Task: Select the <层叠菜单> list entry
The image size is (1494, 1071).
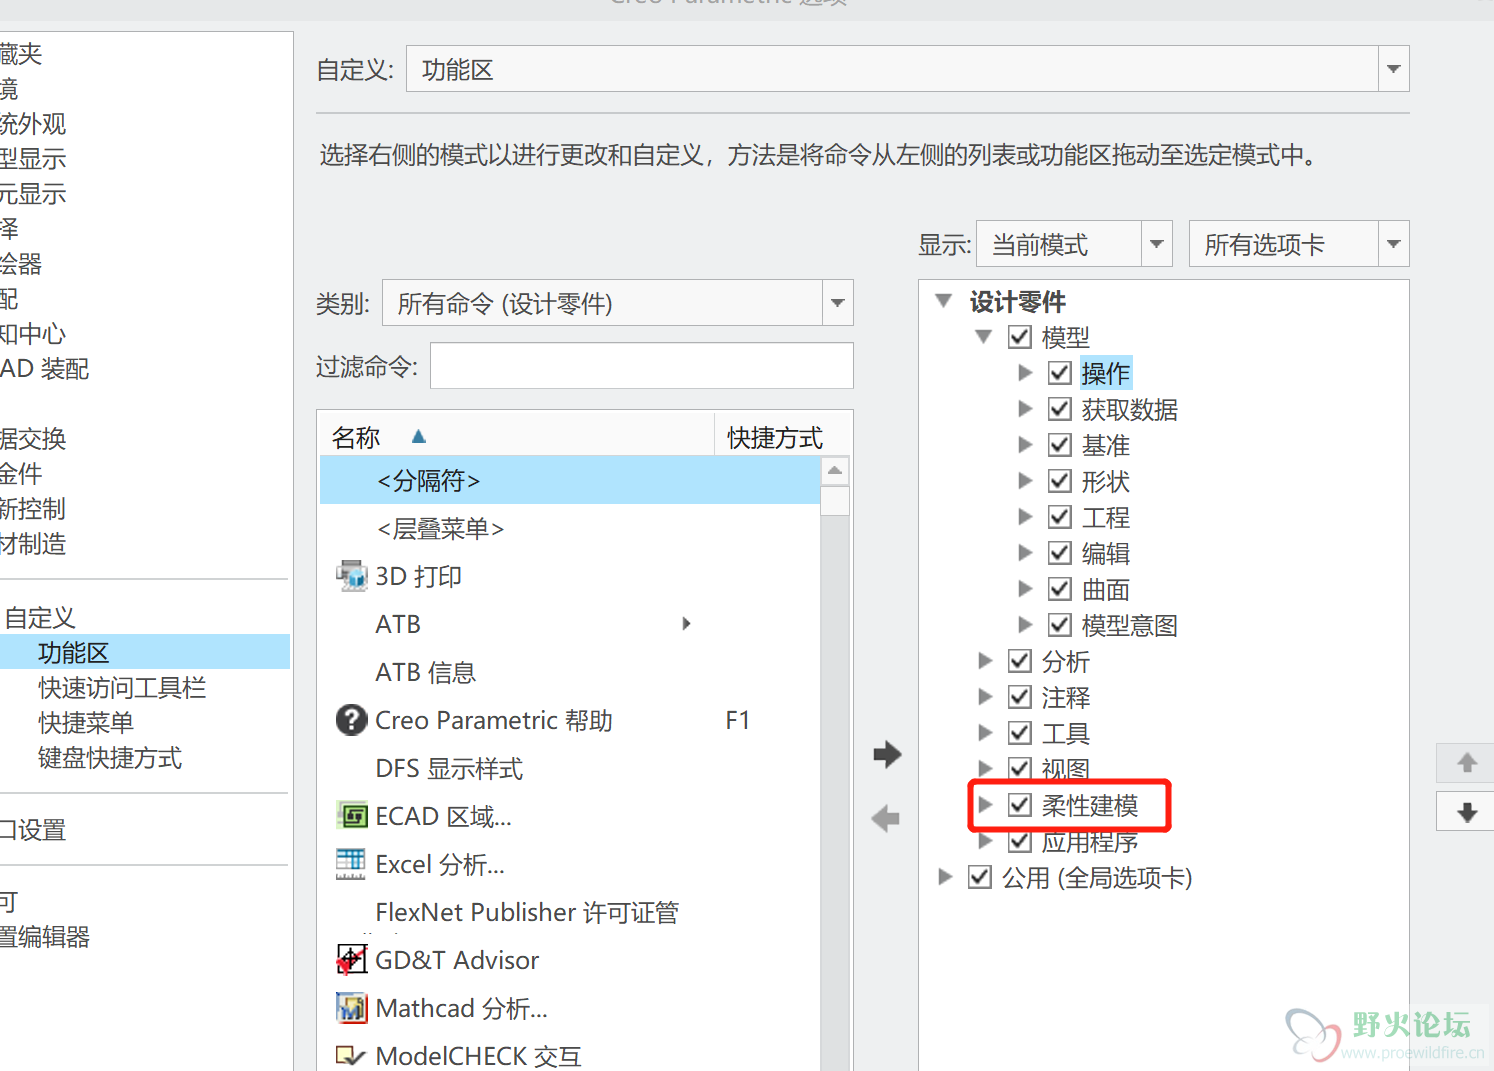Action: click(x=570, y=528)
